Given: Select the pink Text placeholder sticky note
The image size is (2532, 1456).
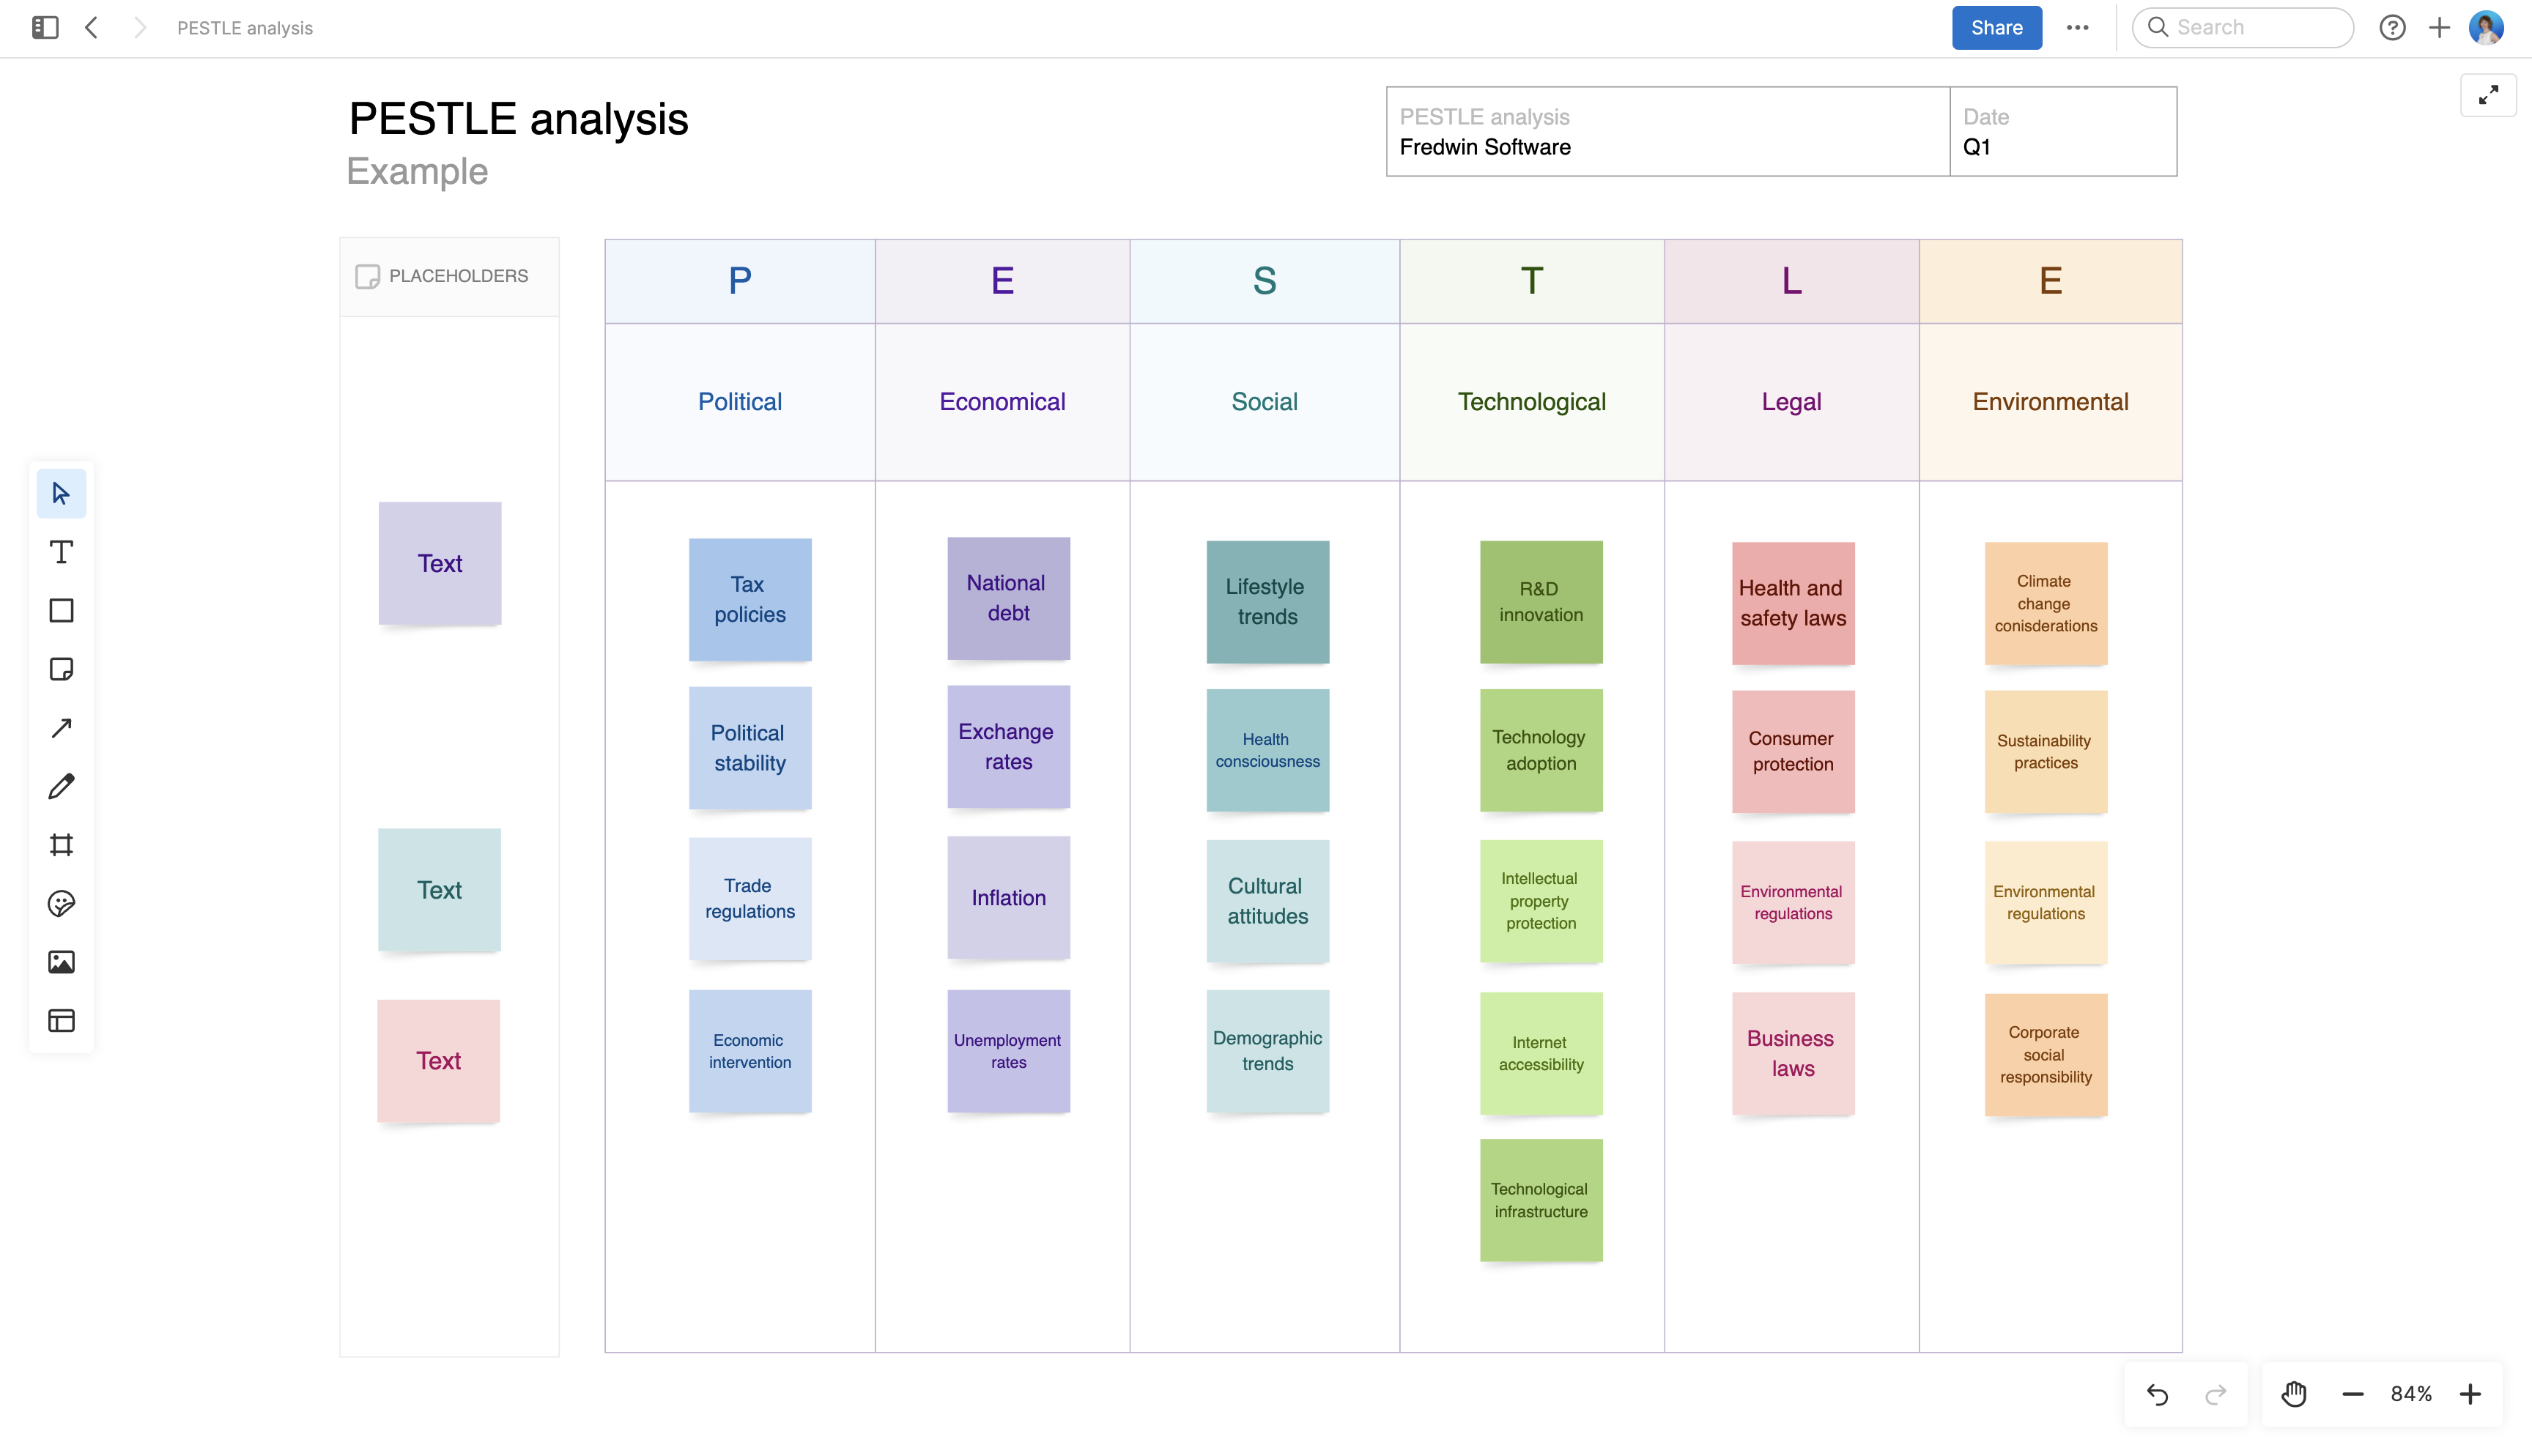Looking at the screenshot, I should [438, 1060].
